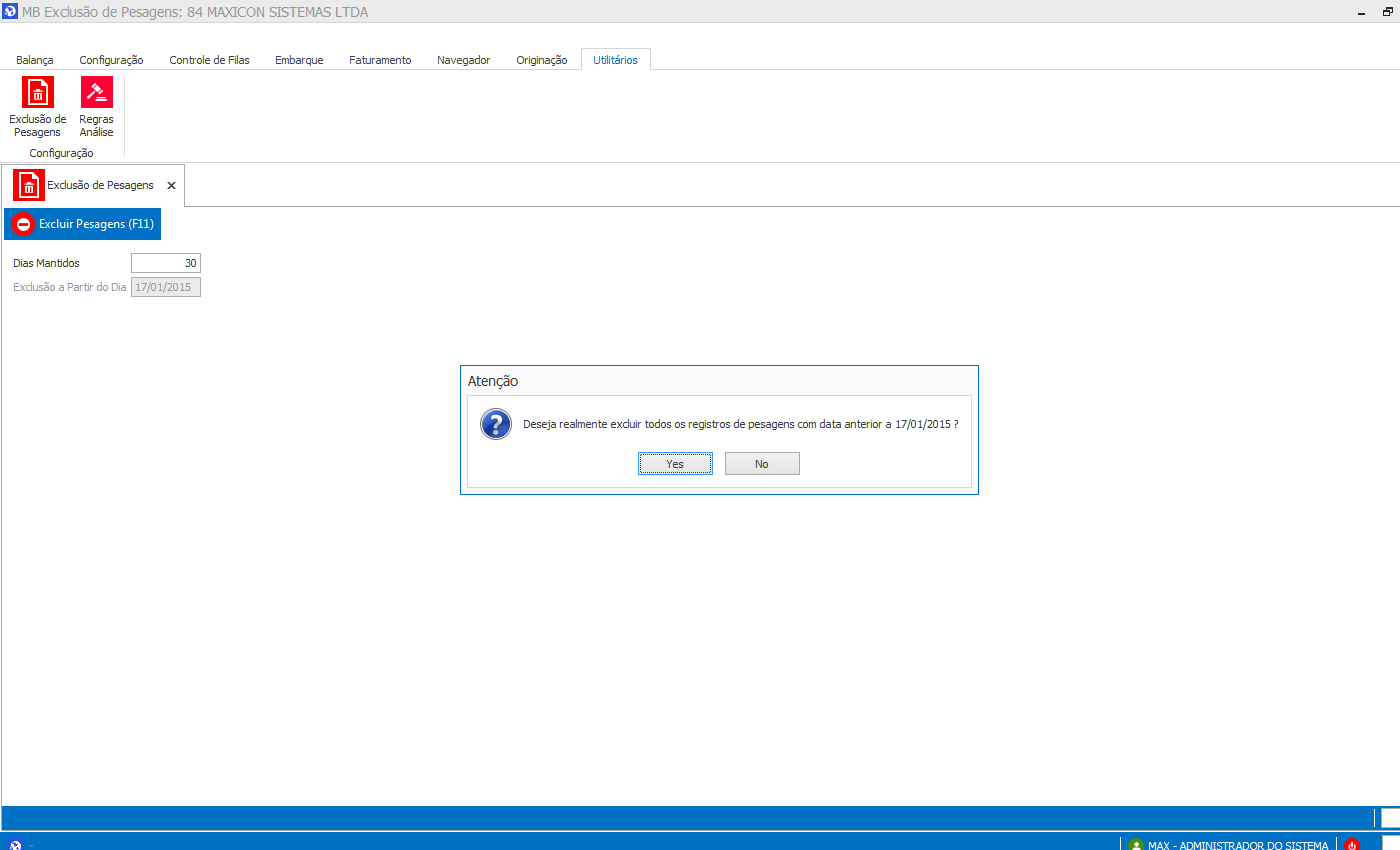Image resolution: width=1400 pixels, height=850 pixels.
Task: Minimize the application window
Action: [1361, 13]
